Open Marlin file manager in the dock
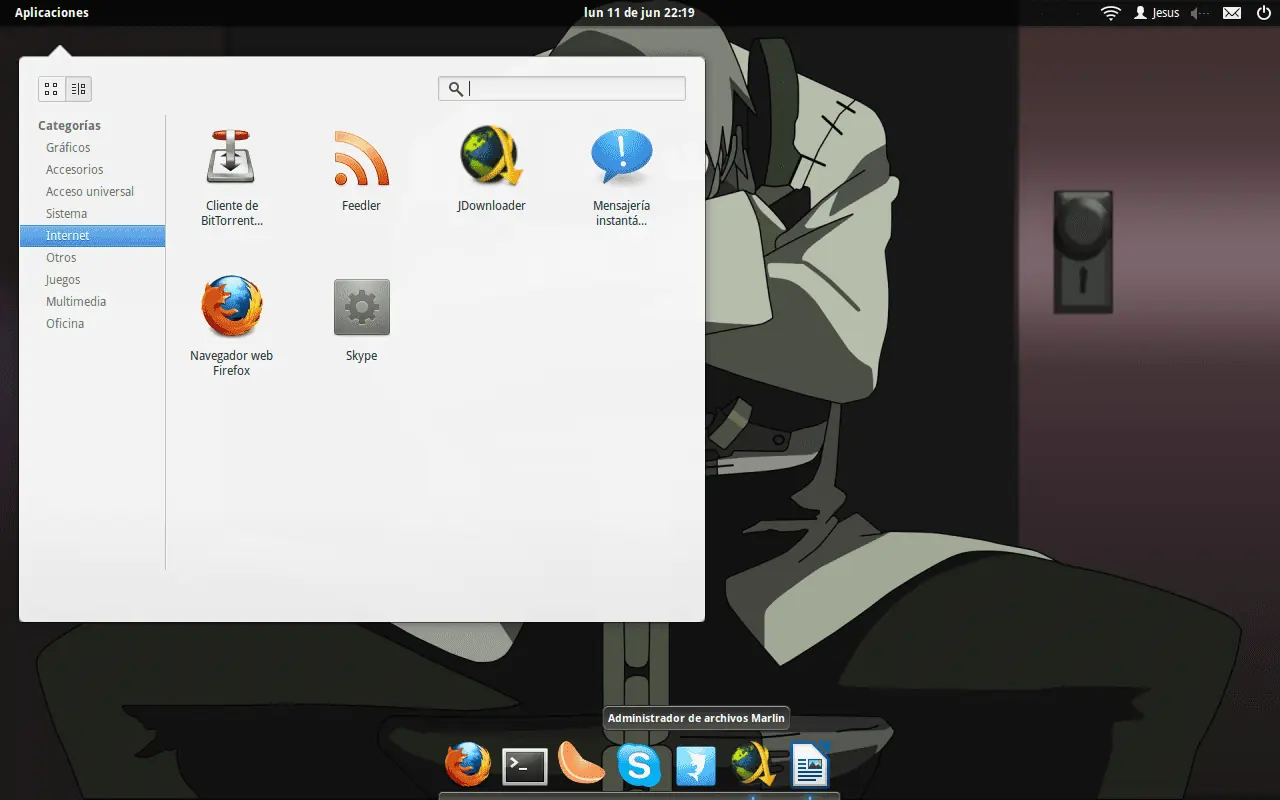 tap(696, 767)
